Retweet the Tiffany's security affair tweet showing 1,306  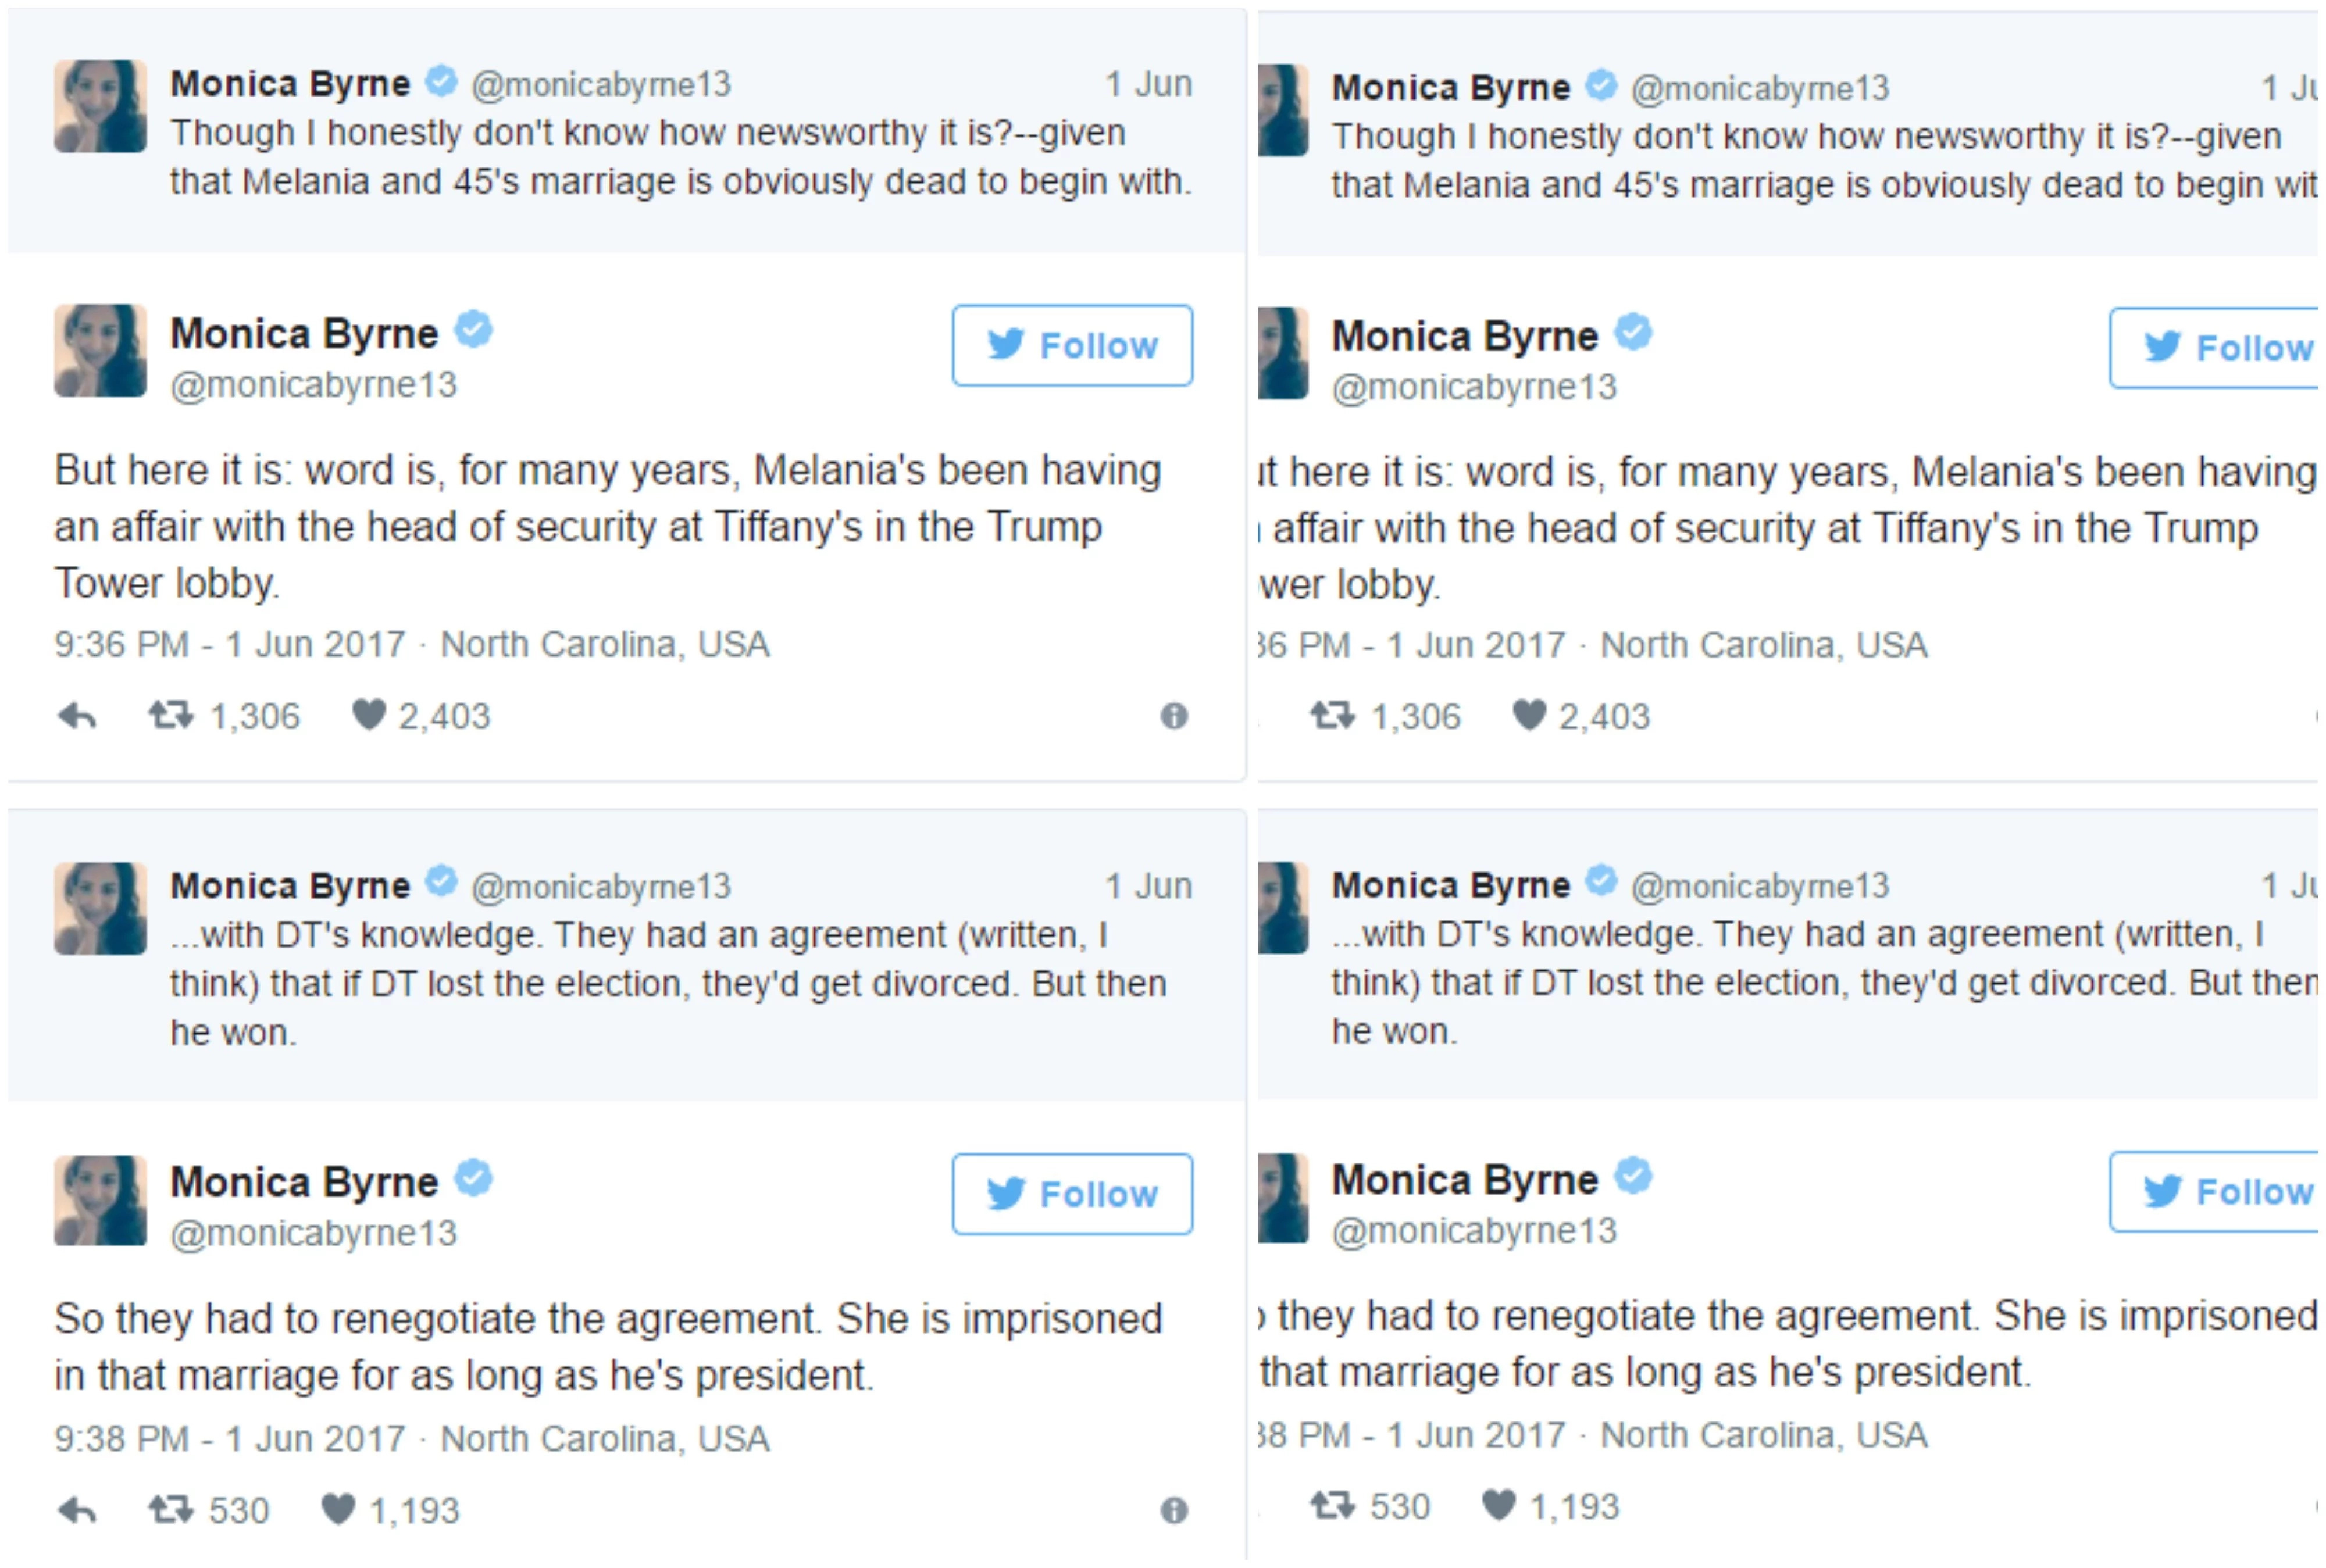coord(171,716)
